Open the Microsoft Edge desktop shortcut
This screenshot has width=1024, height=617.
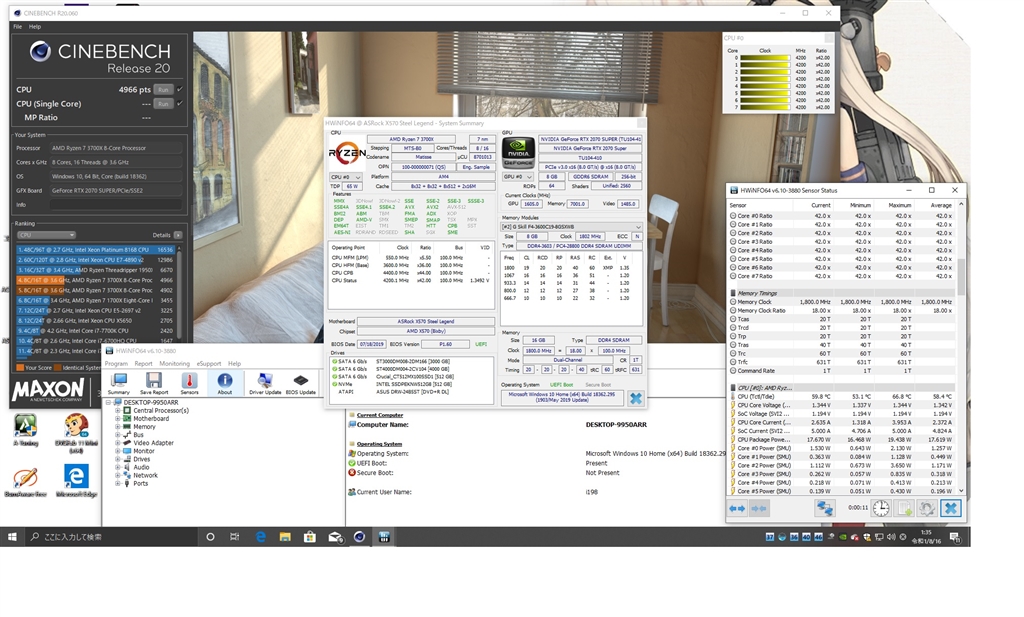coord(76,481)
